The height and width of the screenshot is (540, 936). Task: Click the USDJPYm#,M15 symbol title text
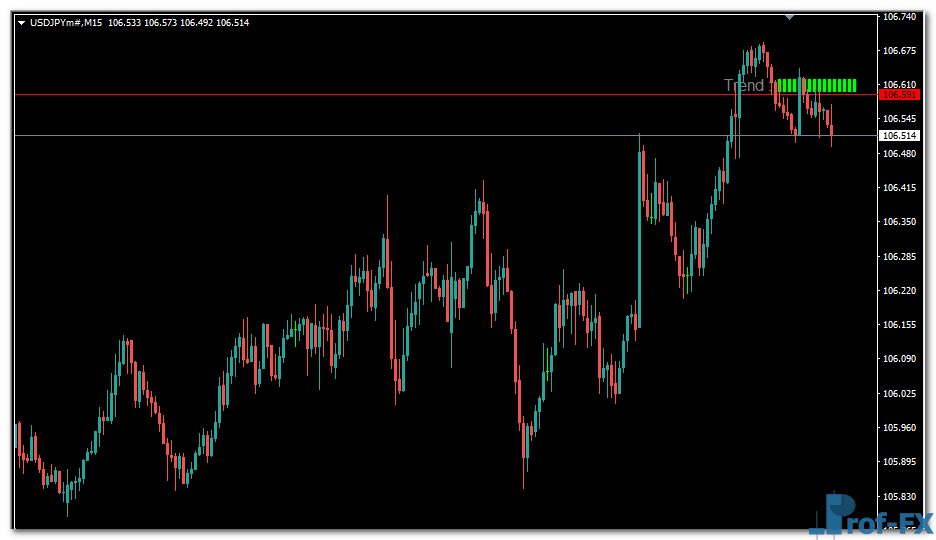66,23
